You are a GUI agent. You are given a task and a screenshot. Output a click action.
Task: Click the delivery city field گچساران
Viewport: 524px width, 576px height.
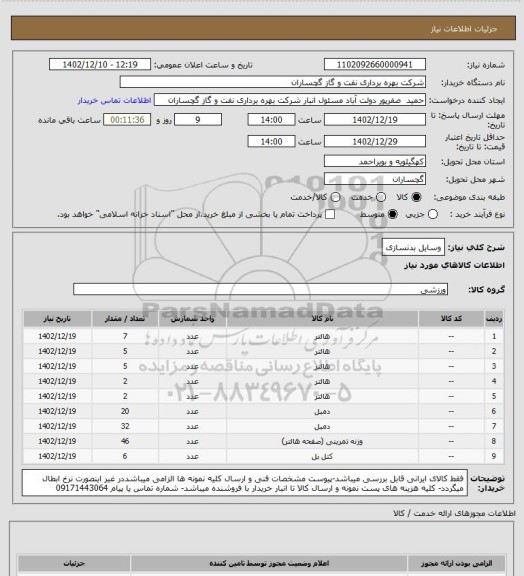click(x=375, y=179)
